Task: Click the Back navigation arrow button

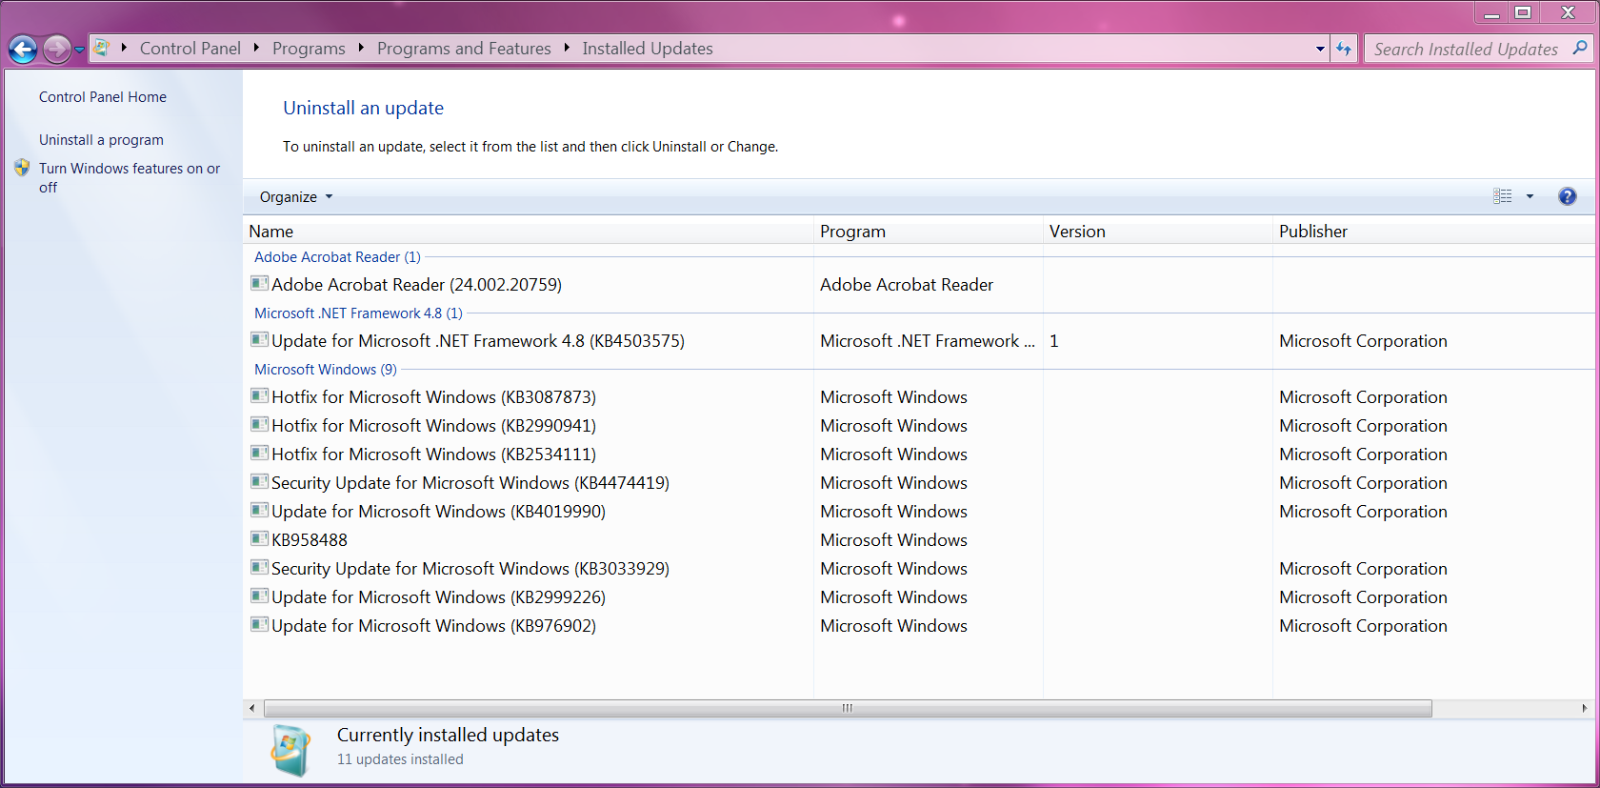Action: point(23,49)
